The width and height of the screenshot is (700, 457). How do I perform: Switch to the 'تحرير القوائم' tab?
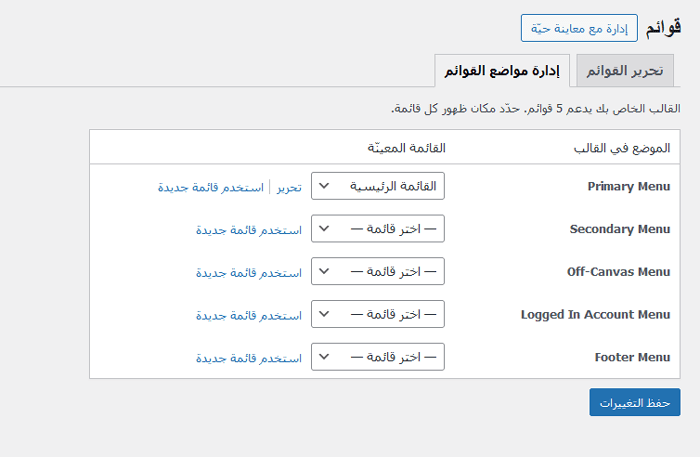625,71
